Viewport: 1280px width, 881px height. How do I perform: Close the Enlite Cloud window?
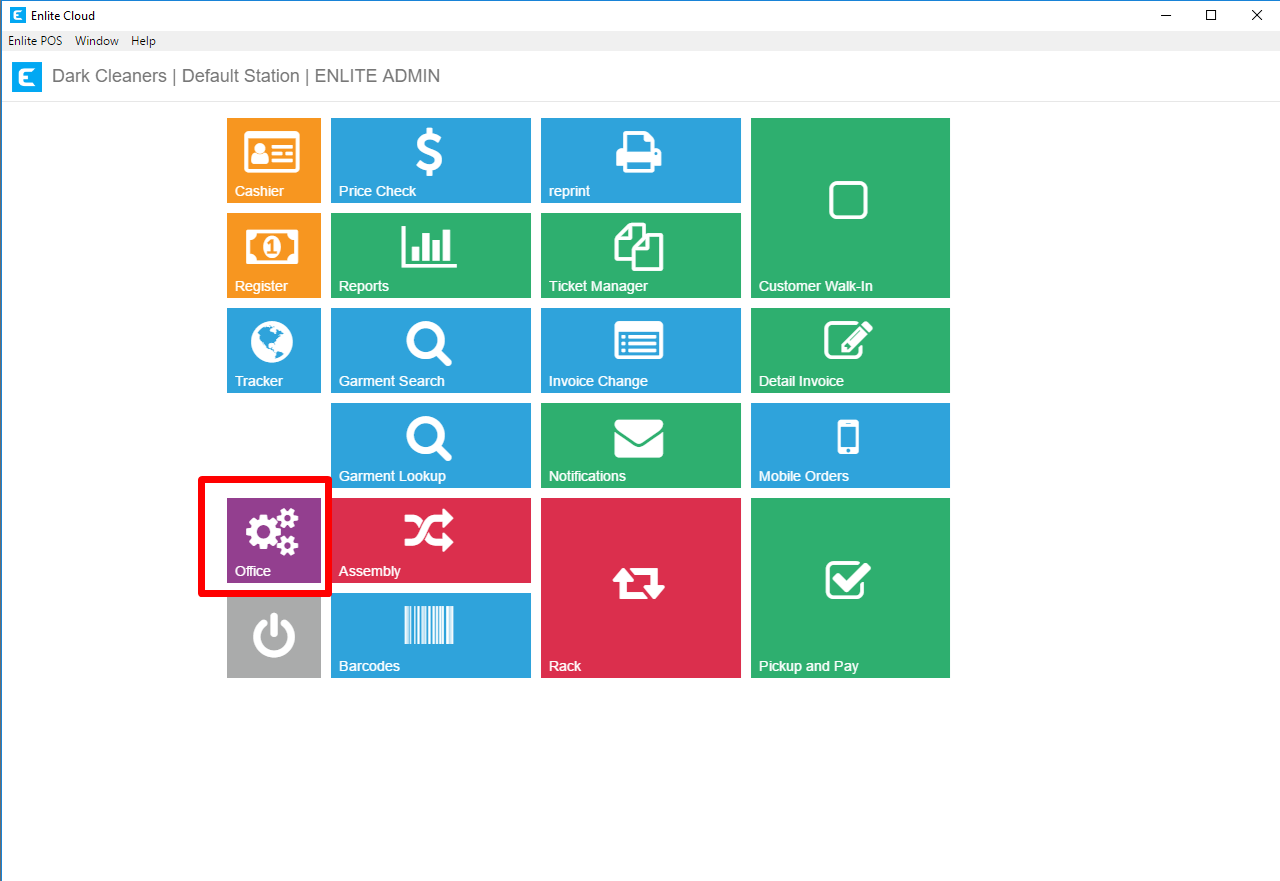coord(1257,15)
